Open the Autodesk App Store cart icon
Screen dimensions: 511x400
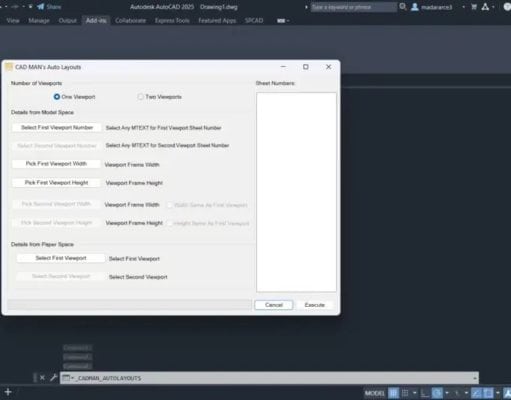click(x=474, y=7)
